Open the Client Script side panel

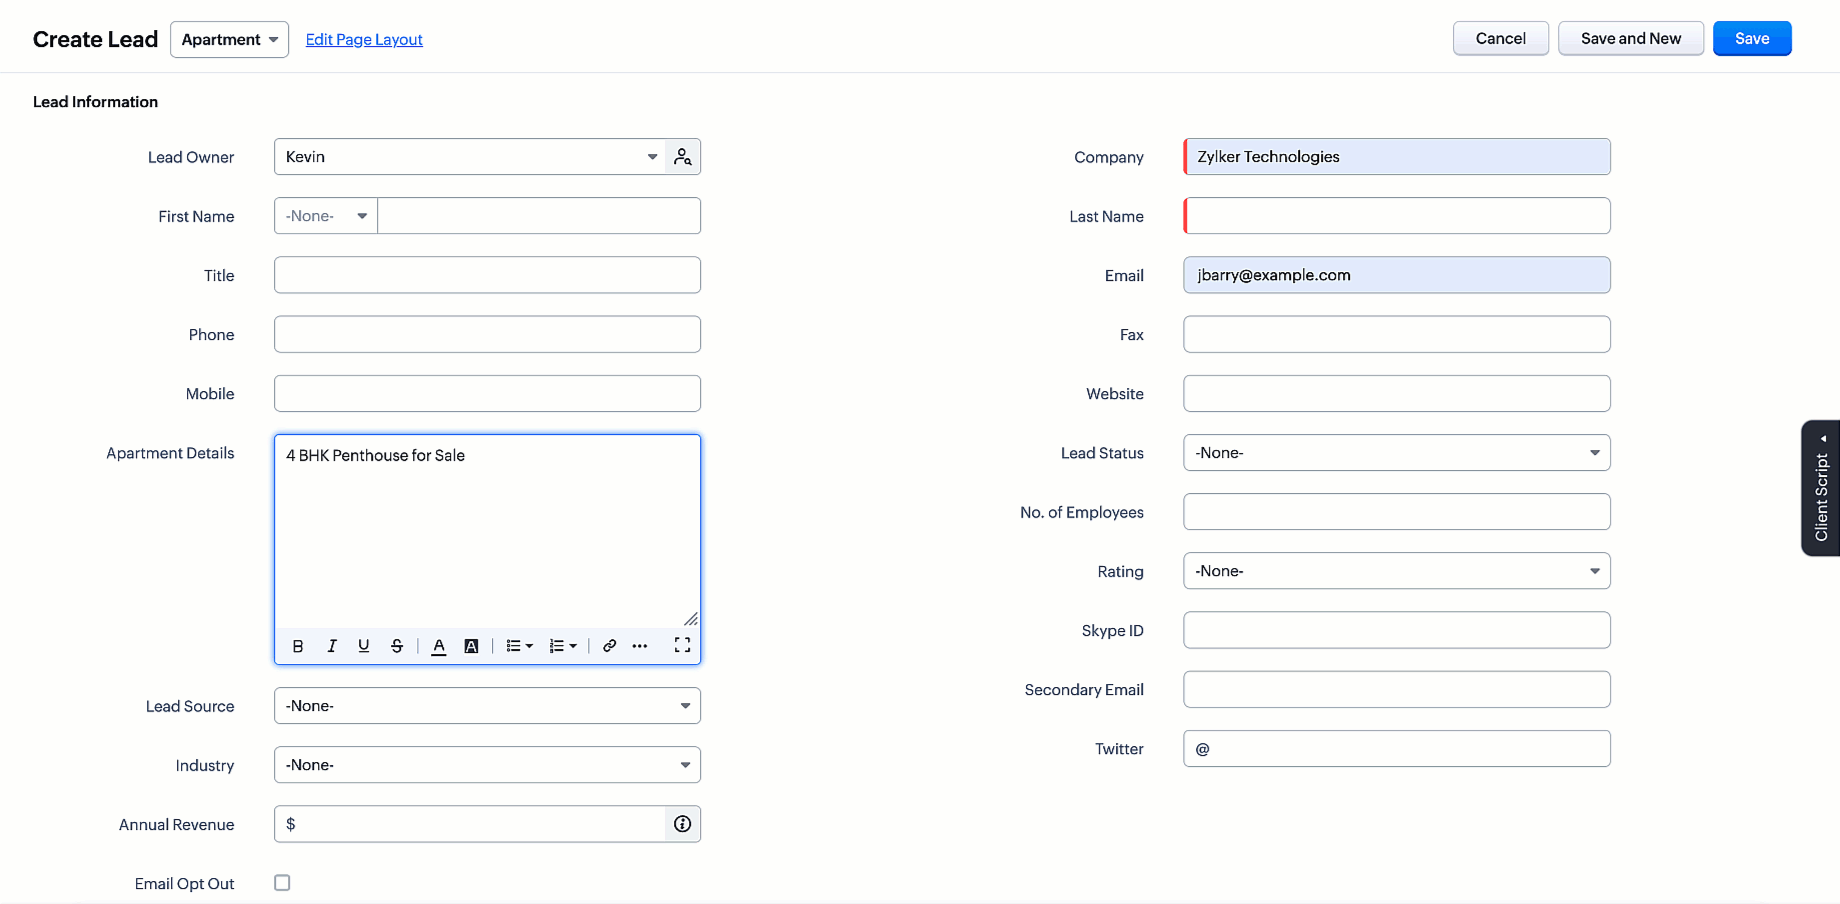coord(1821,488)
